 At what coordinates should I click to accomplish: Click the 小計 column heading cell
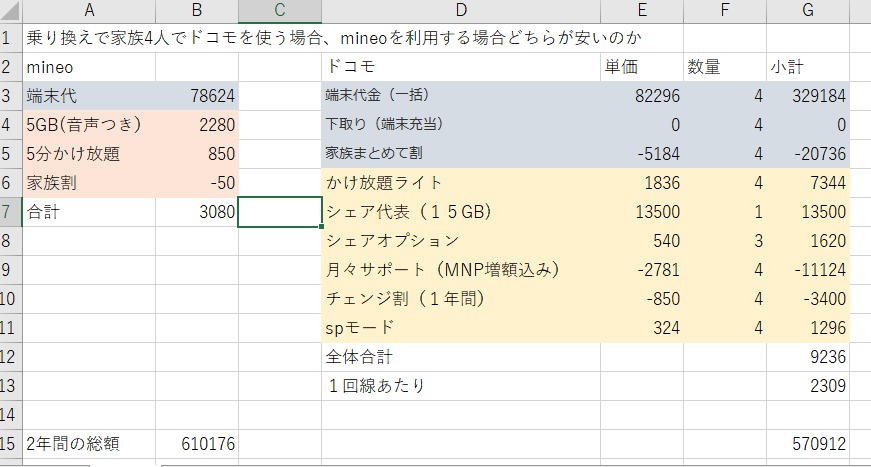(807, 67)
